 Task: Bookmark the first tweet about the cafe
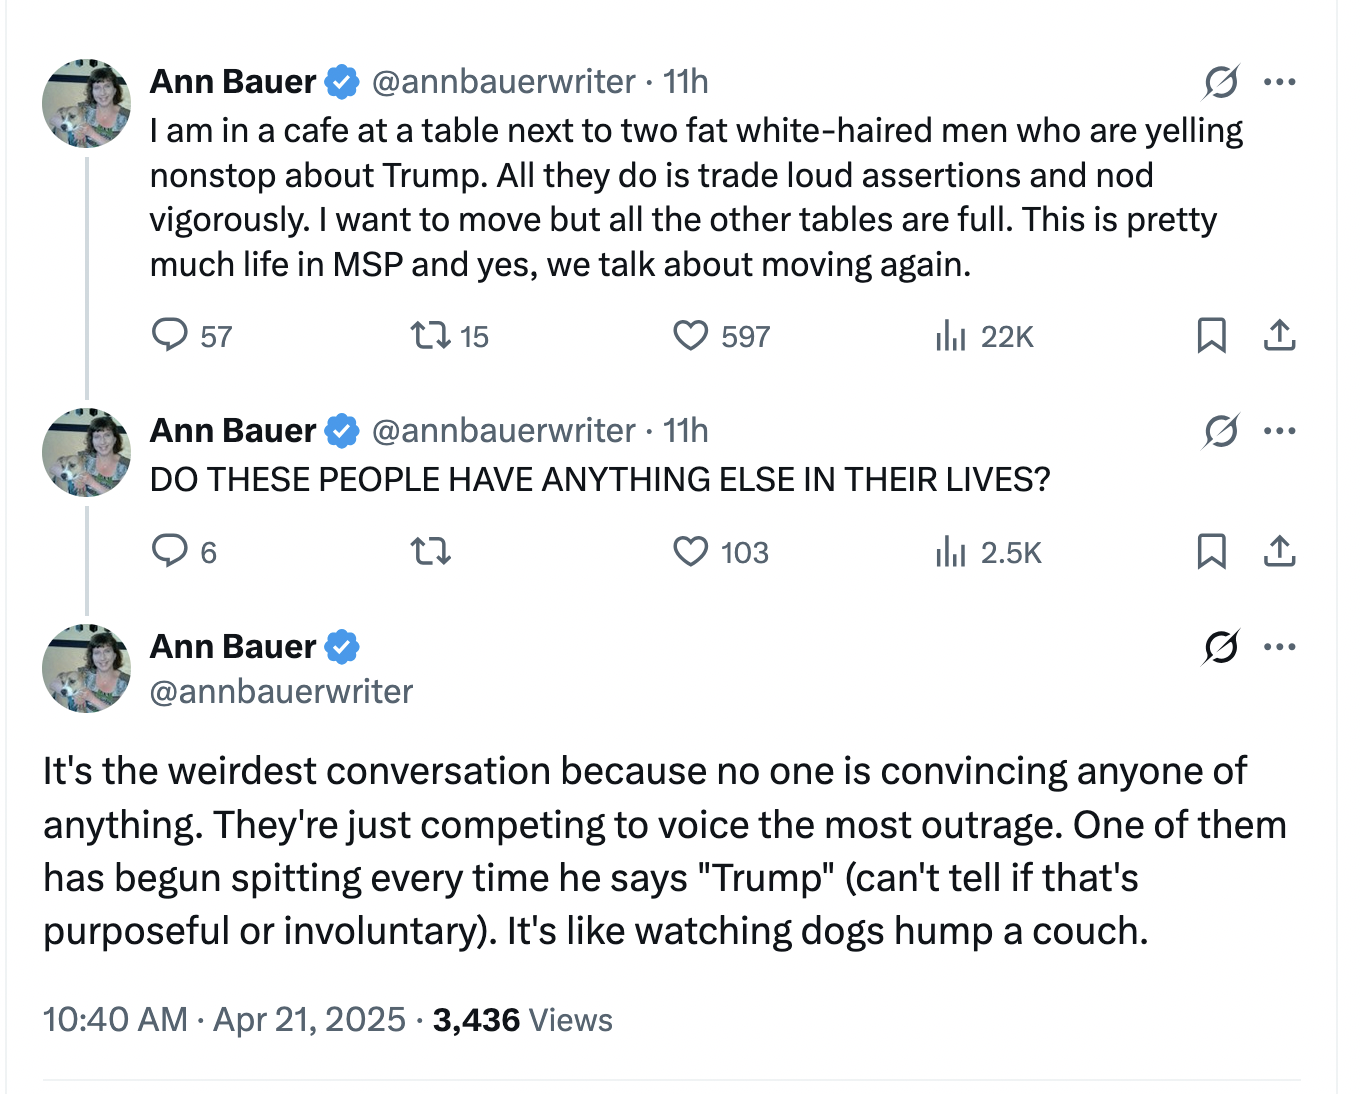point(1211,335)
